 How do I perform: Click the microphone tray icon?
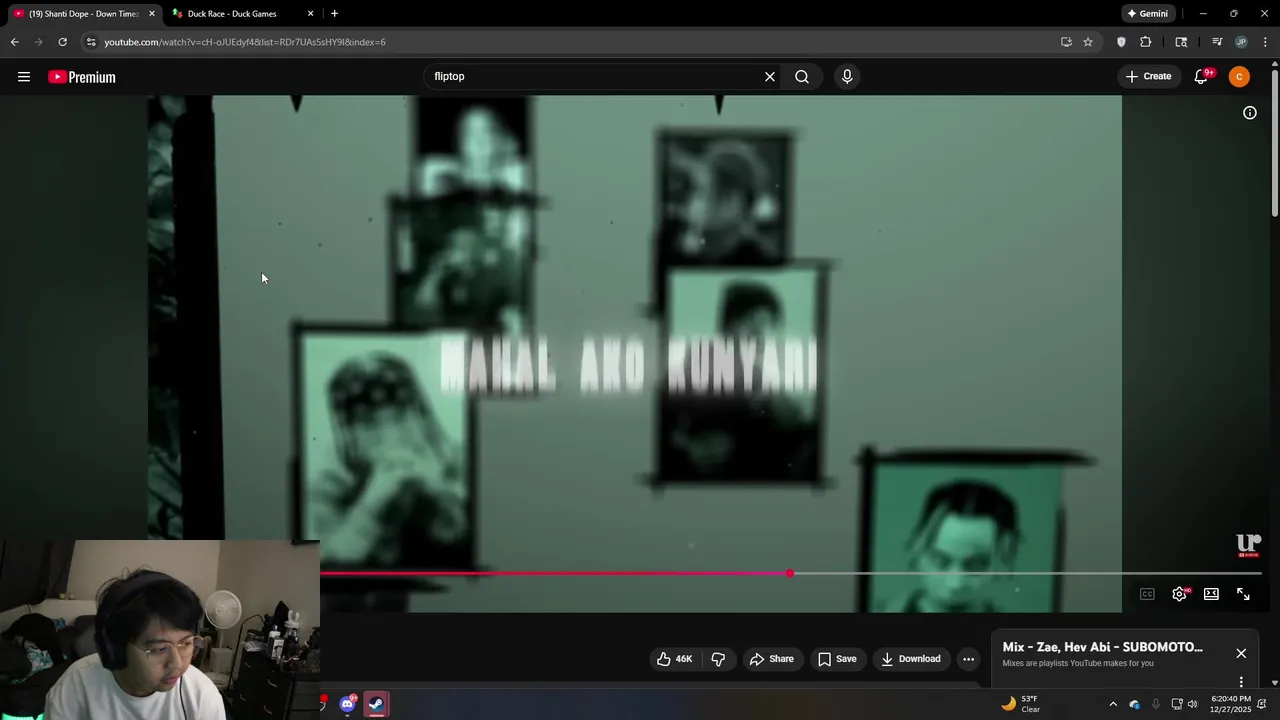pos(1156,704)
